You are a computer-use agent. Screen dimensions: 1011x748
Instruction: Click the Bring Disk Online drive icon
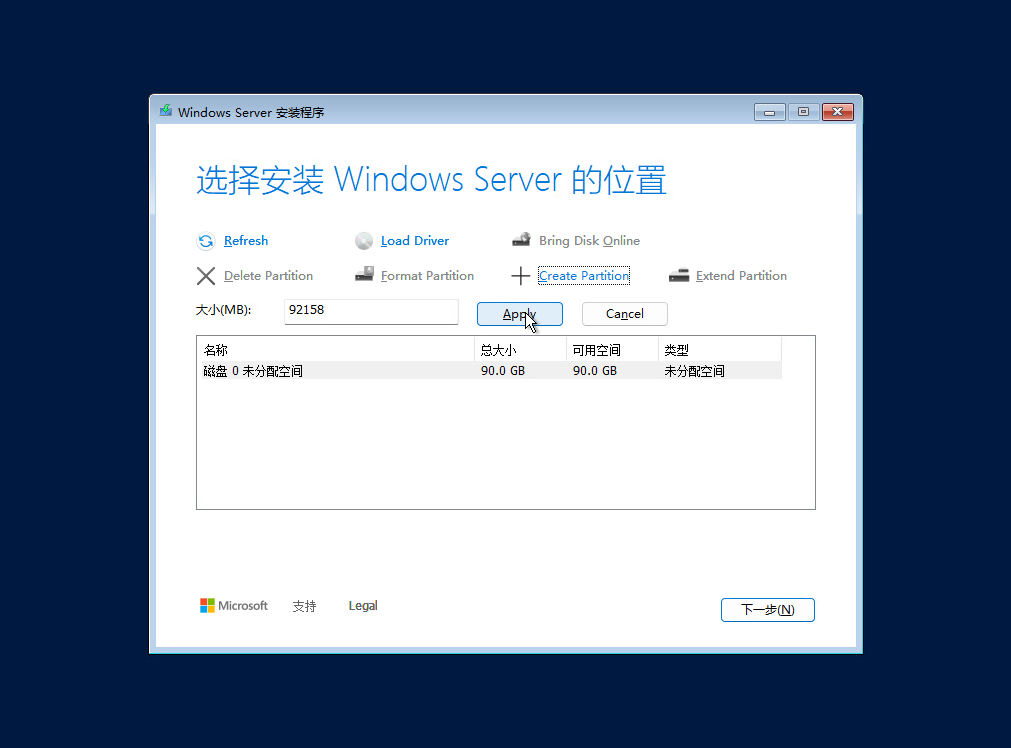click(x=521, y=240)
